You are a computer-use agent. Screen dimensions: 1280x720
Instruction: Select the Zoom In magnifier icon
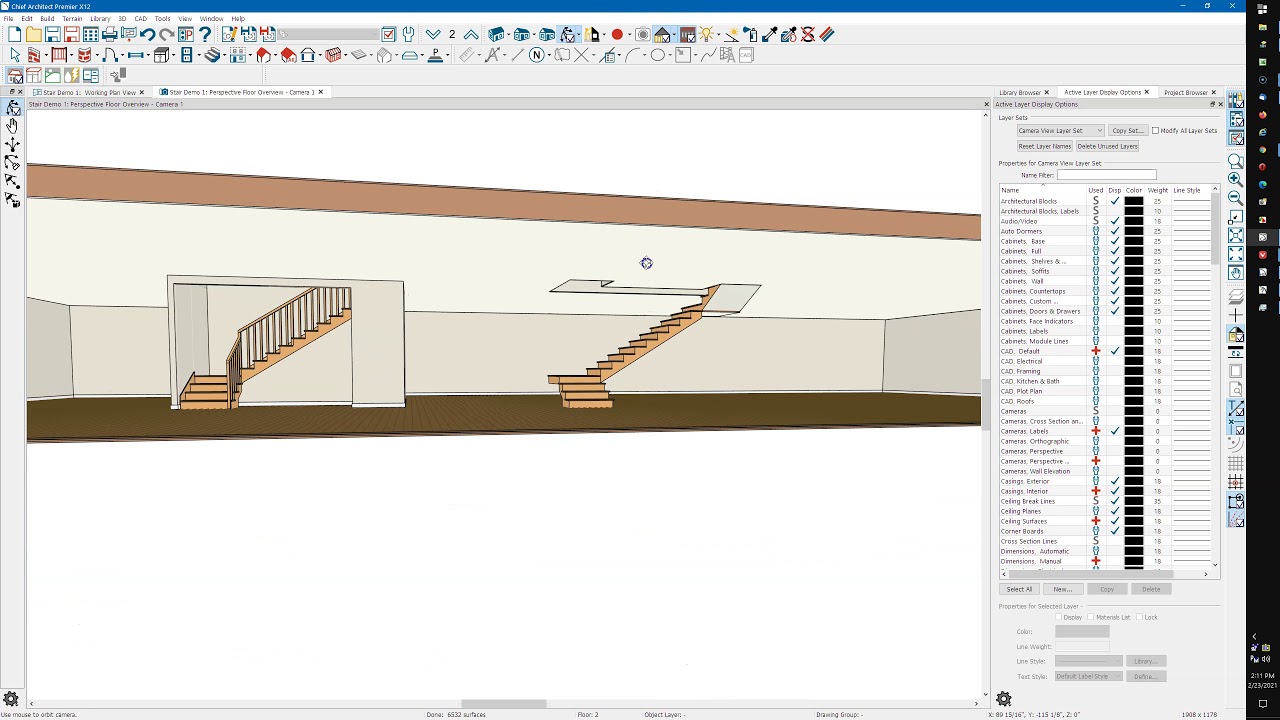click(x=1236, y=179)
